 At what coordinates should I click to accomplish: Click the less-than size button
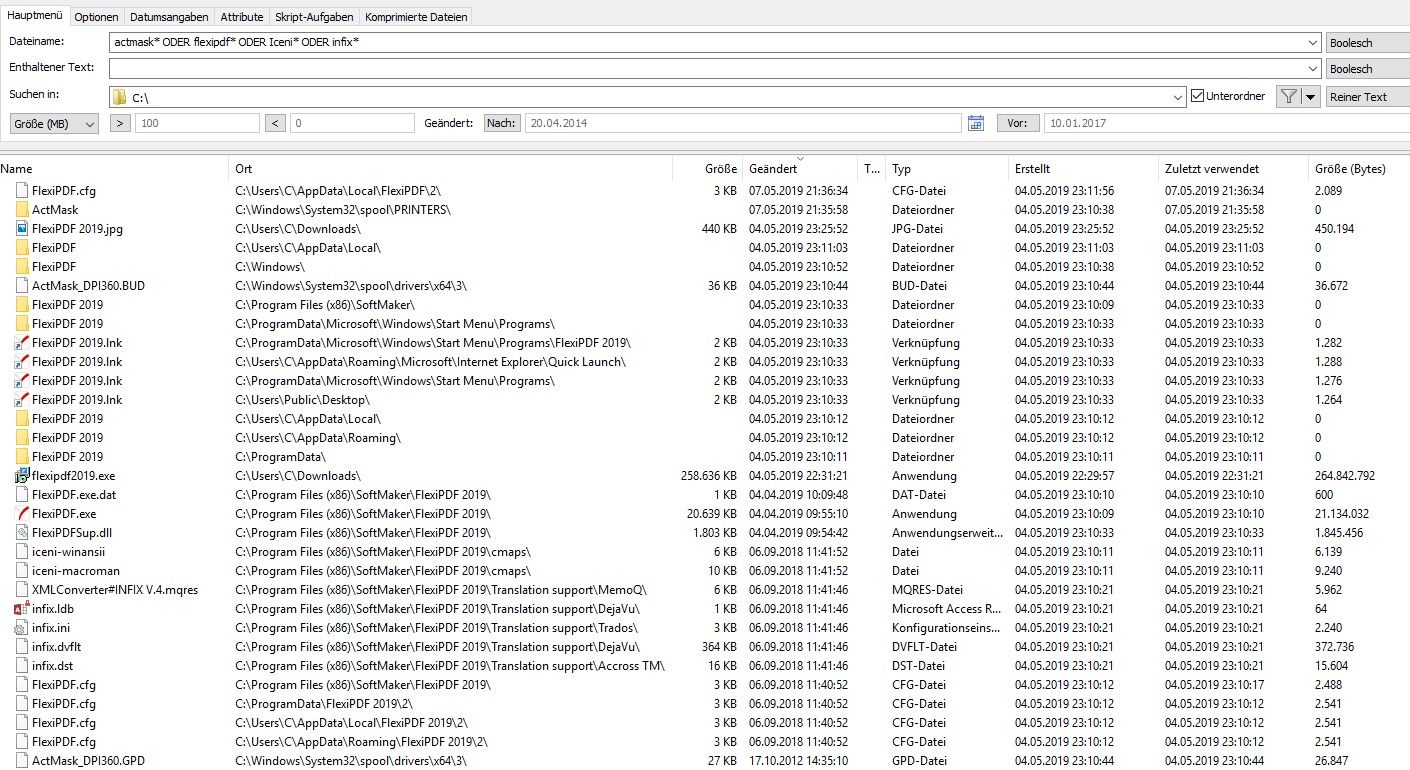[276, 123]
